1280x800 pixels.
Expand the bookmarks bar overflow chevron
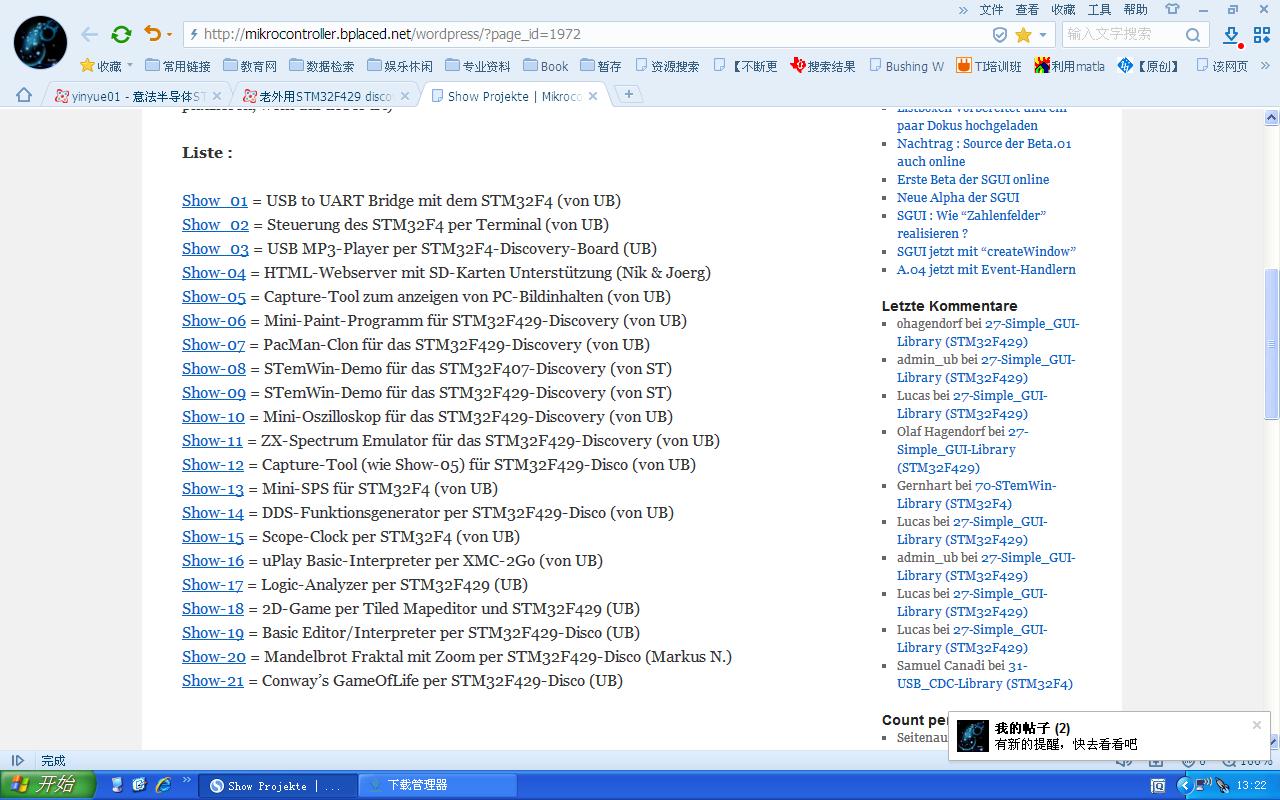point(1263,66)
